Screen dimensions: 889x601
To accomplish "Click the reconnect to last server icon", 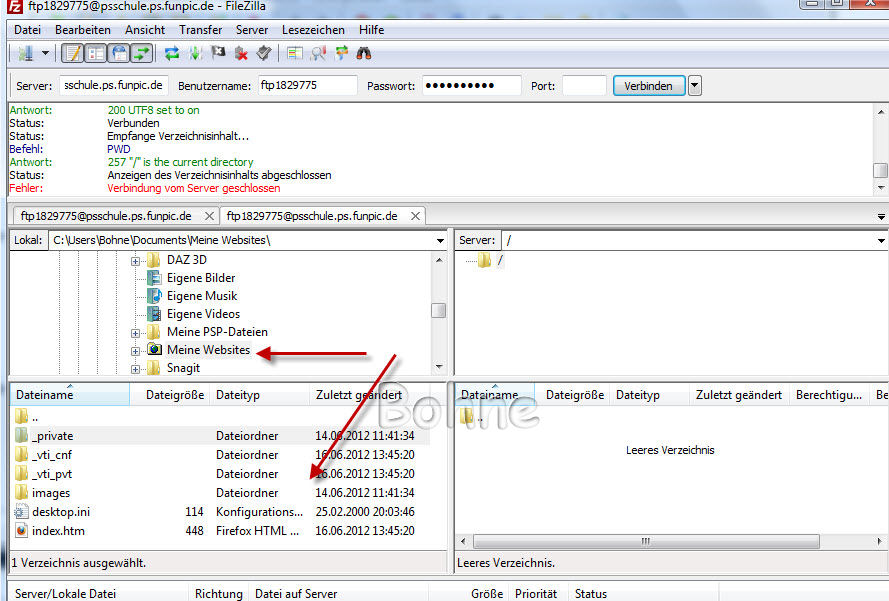I will (x=263, y=53).
